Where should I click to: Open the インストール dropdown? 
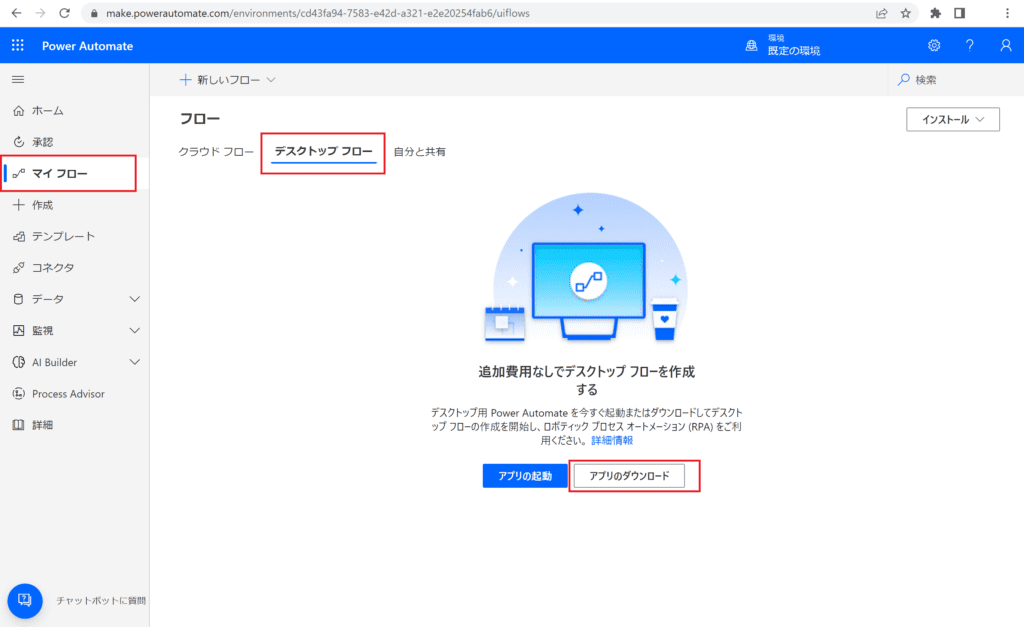952,120
